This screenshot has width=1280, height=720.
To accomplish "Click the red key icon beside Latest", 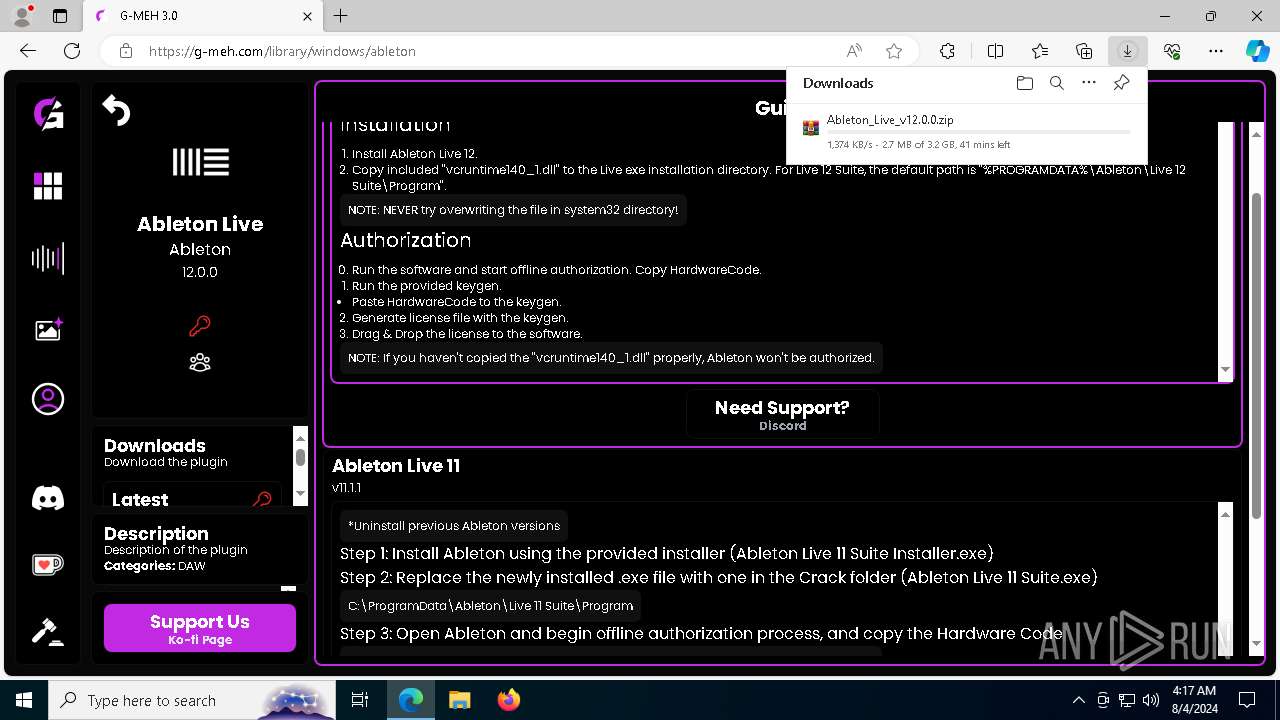I will (263, 499).
